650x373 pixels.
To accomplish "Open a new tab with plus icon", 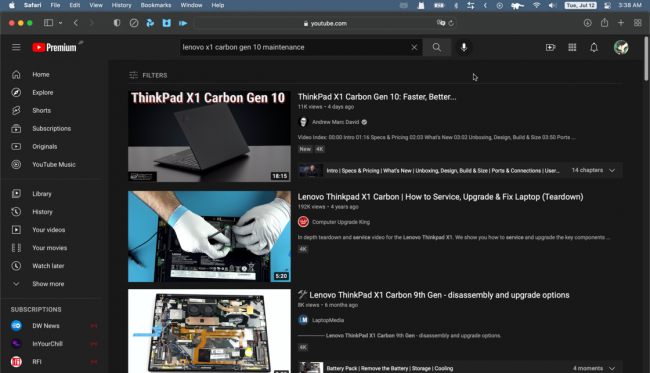I will point(621,23).
